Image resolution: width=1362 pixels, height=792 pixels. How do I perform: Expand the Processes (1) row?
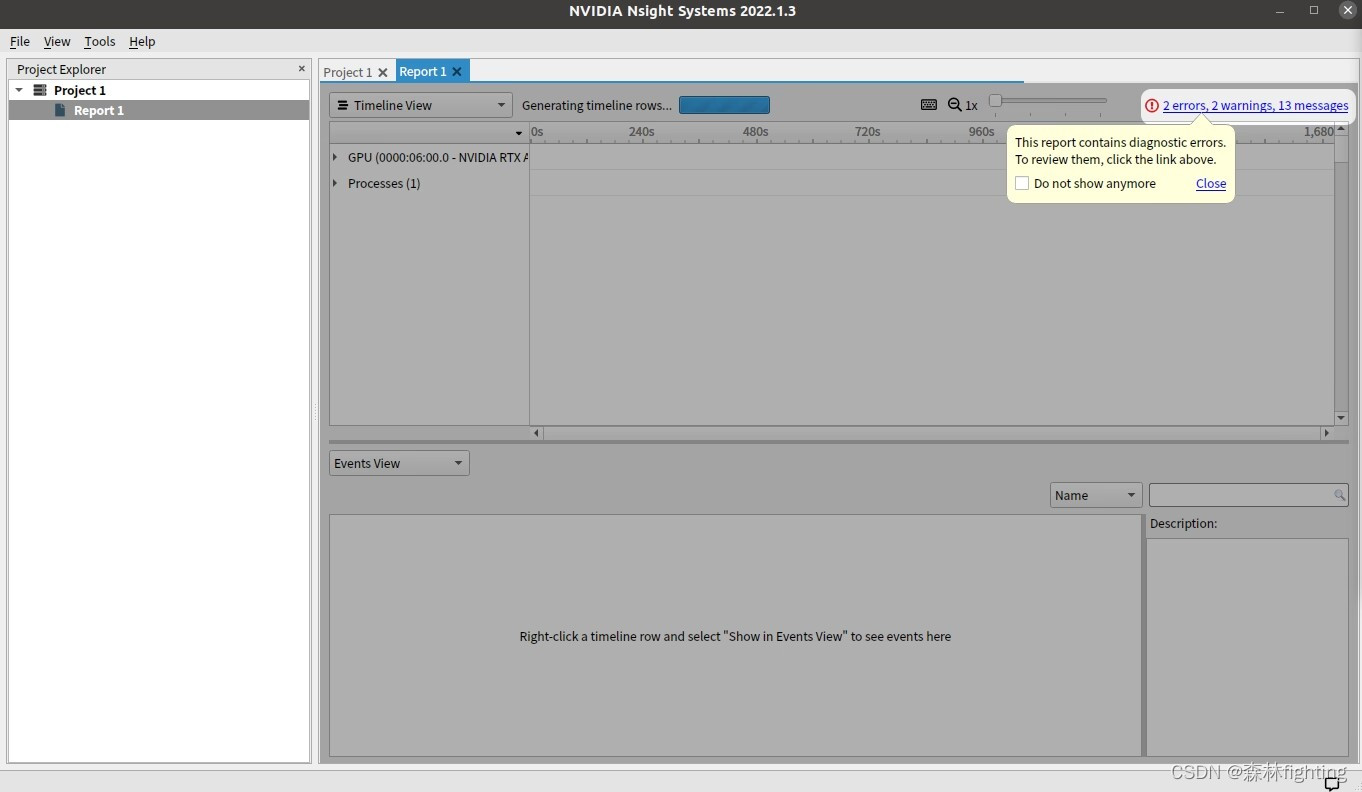click(334, 183)
